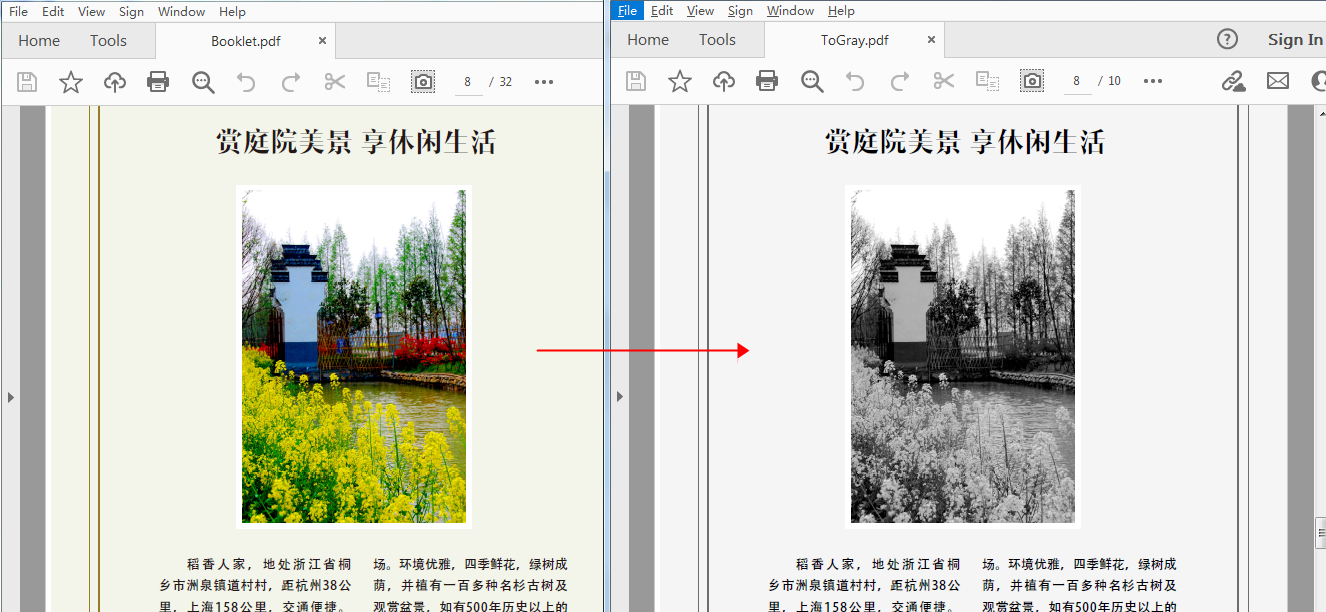
Task: Open Sign menu in ToGray.pdf window
Action: (x=740, y=11)
